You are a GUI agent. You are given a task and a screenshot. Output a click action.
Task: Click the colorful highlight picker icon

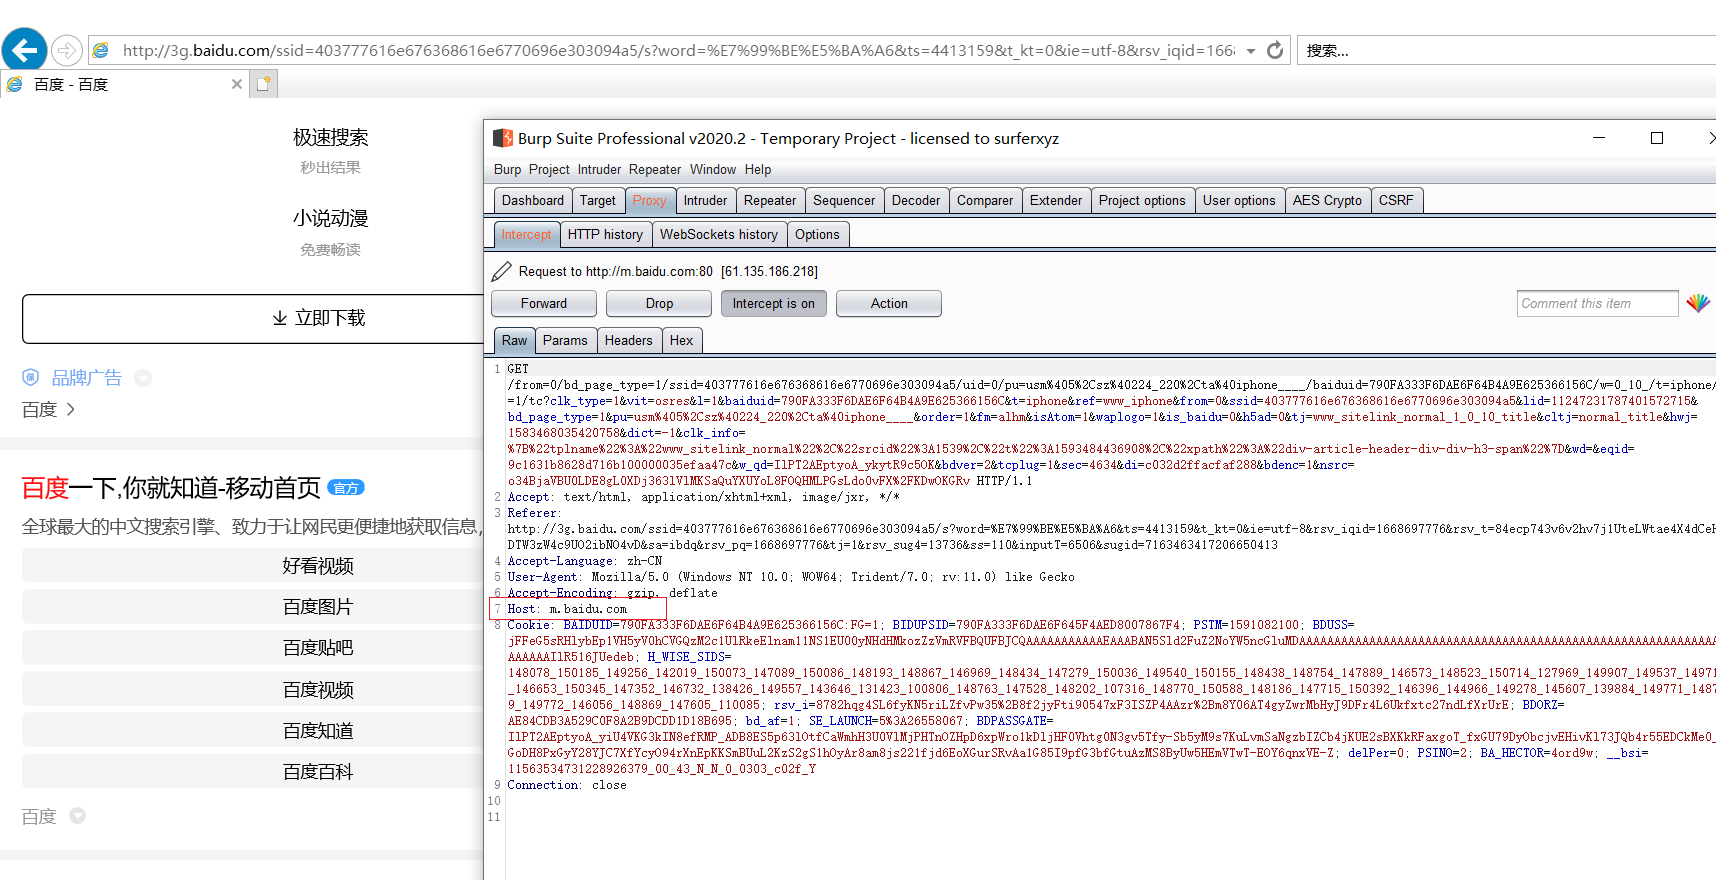(x=1698, y=303)
